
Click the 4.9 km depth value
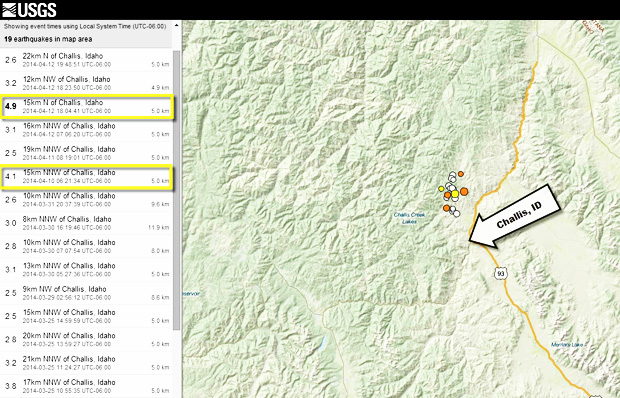(x=160, y=88)
